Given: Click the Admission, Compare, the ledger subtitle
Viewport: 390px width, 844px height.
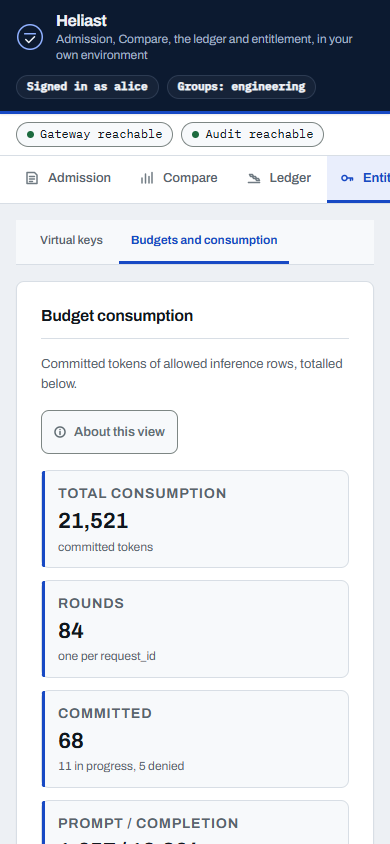Looking at the screenshot, I should (204, 47).
